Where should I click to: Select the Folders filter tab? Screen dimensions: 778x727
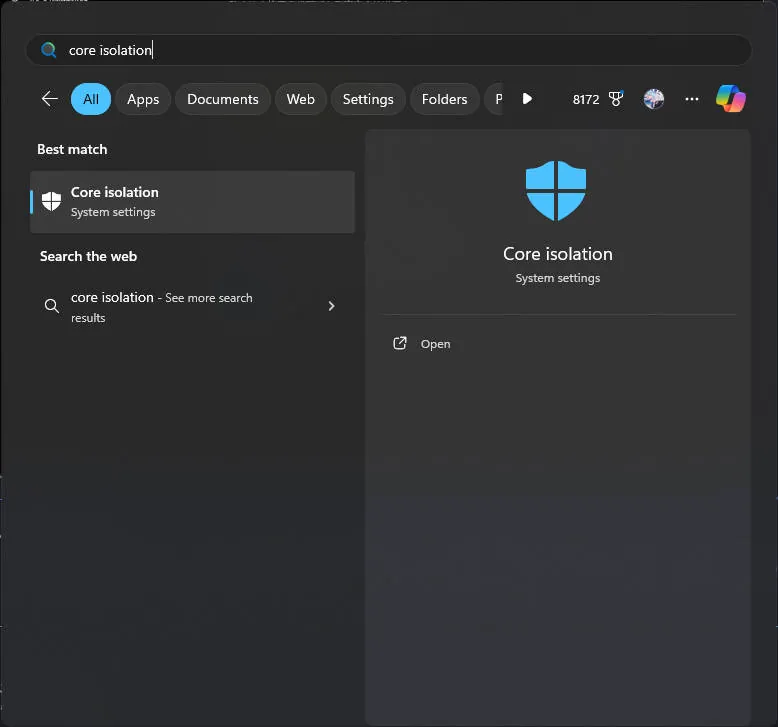pos(444,99)
